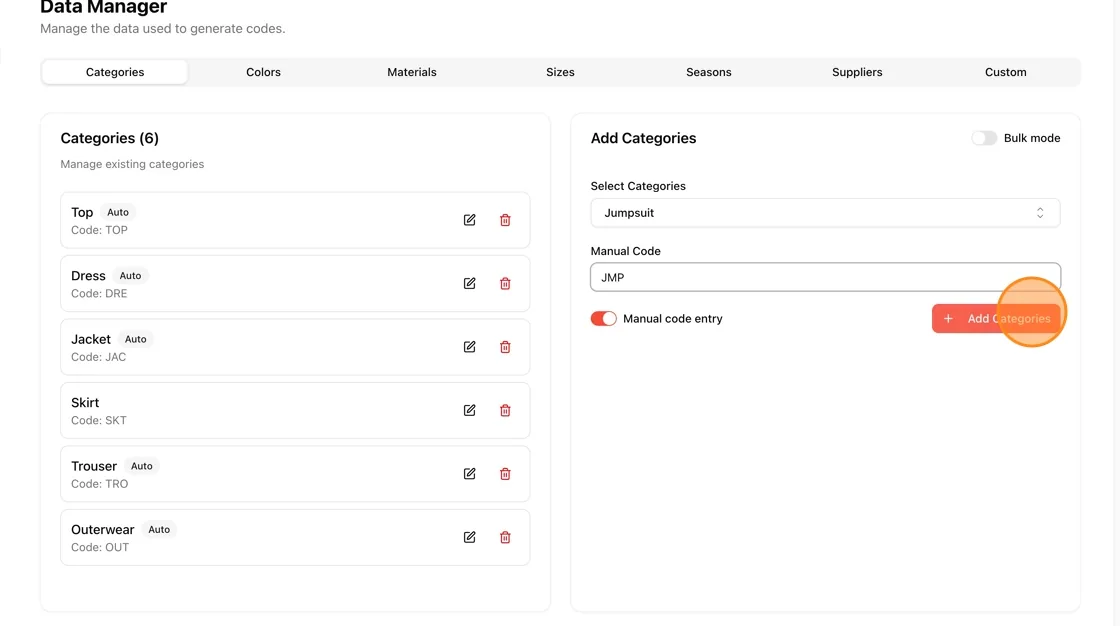
Task: Click the Auto badge next to Top
Action: tap(118, 212)
